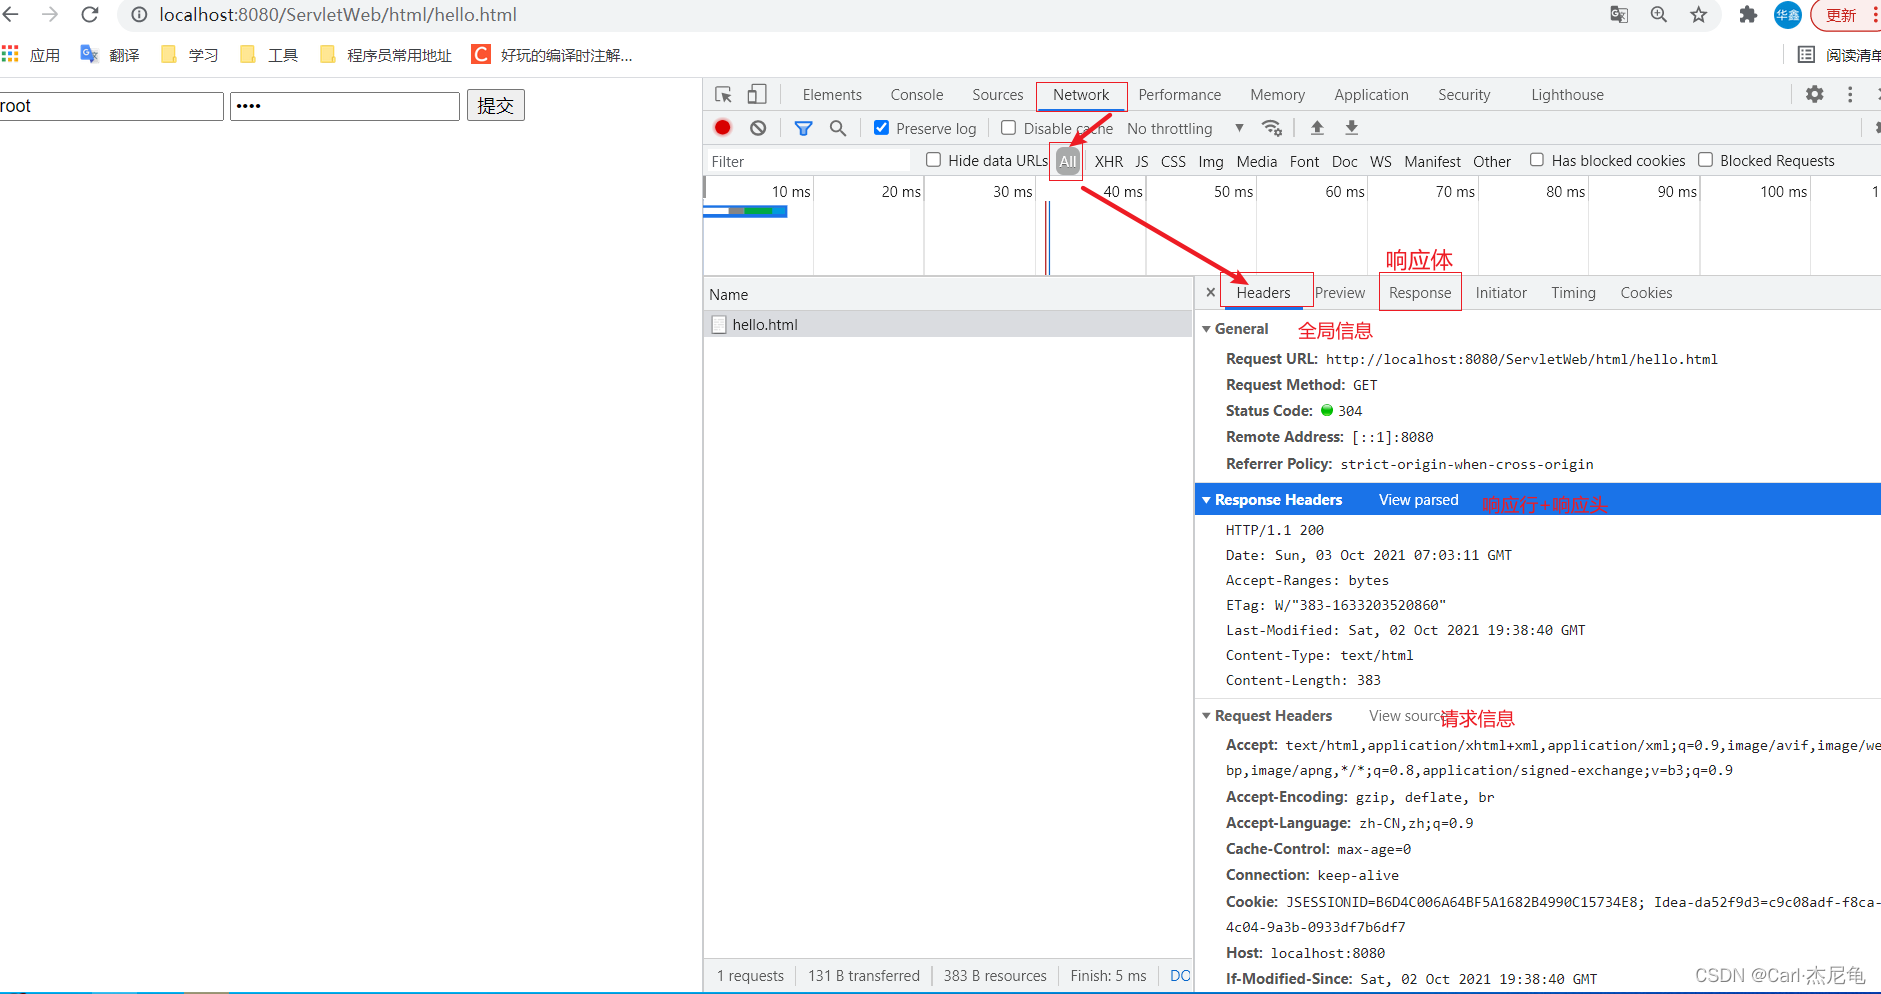Open DevTools settings gear
The height and width of the screenshot is (994, 1881).
[1814, 94]
